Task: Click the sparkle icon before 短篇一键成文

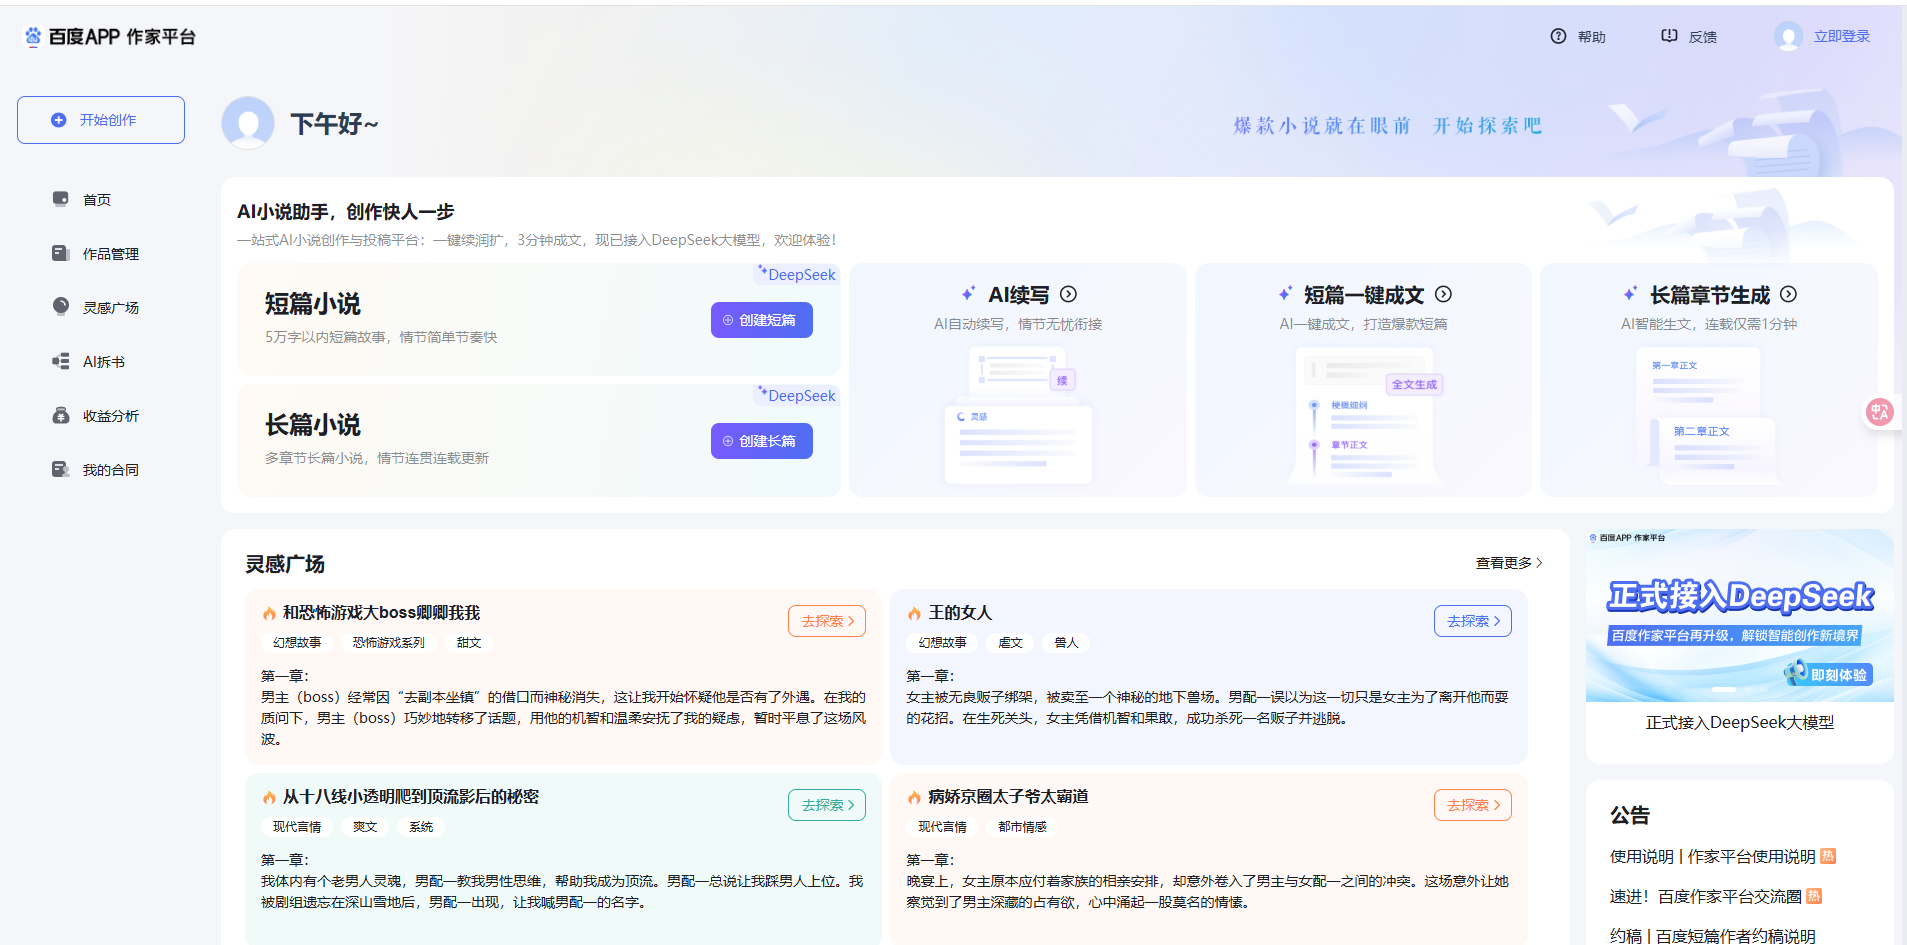Action: pyautogui.click(x=1285, y=293)
